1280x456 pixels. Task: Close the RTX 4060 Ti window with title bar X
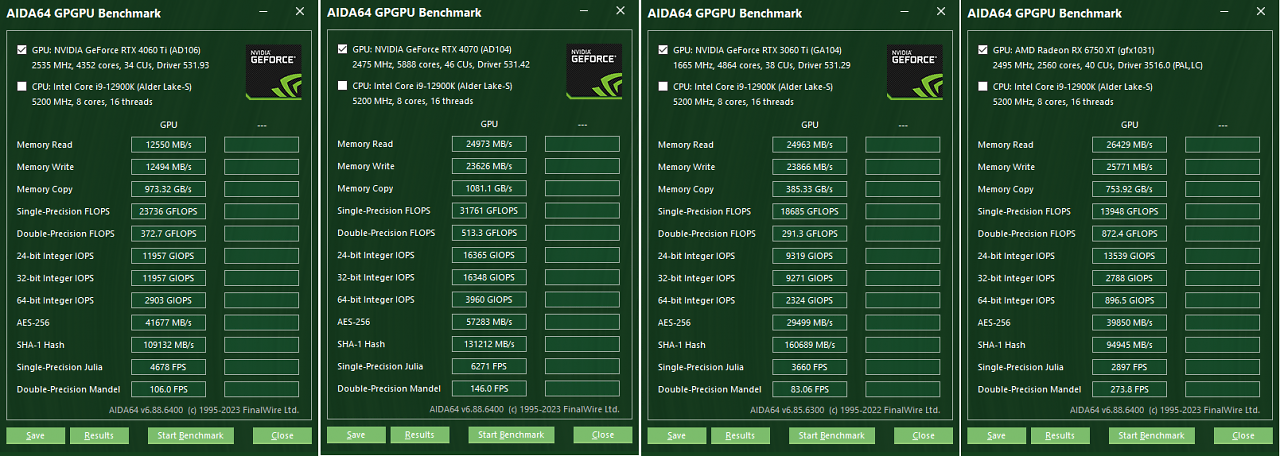pyautogui.click(x=300, y=12)
